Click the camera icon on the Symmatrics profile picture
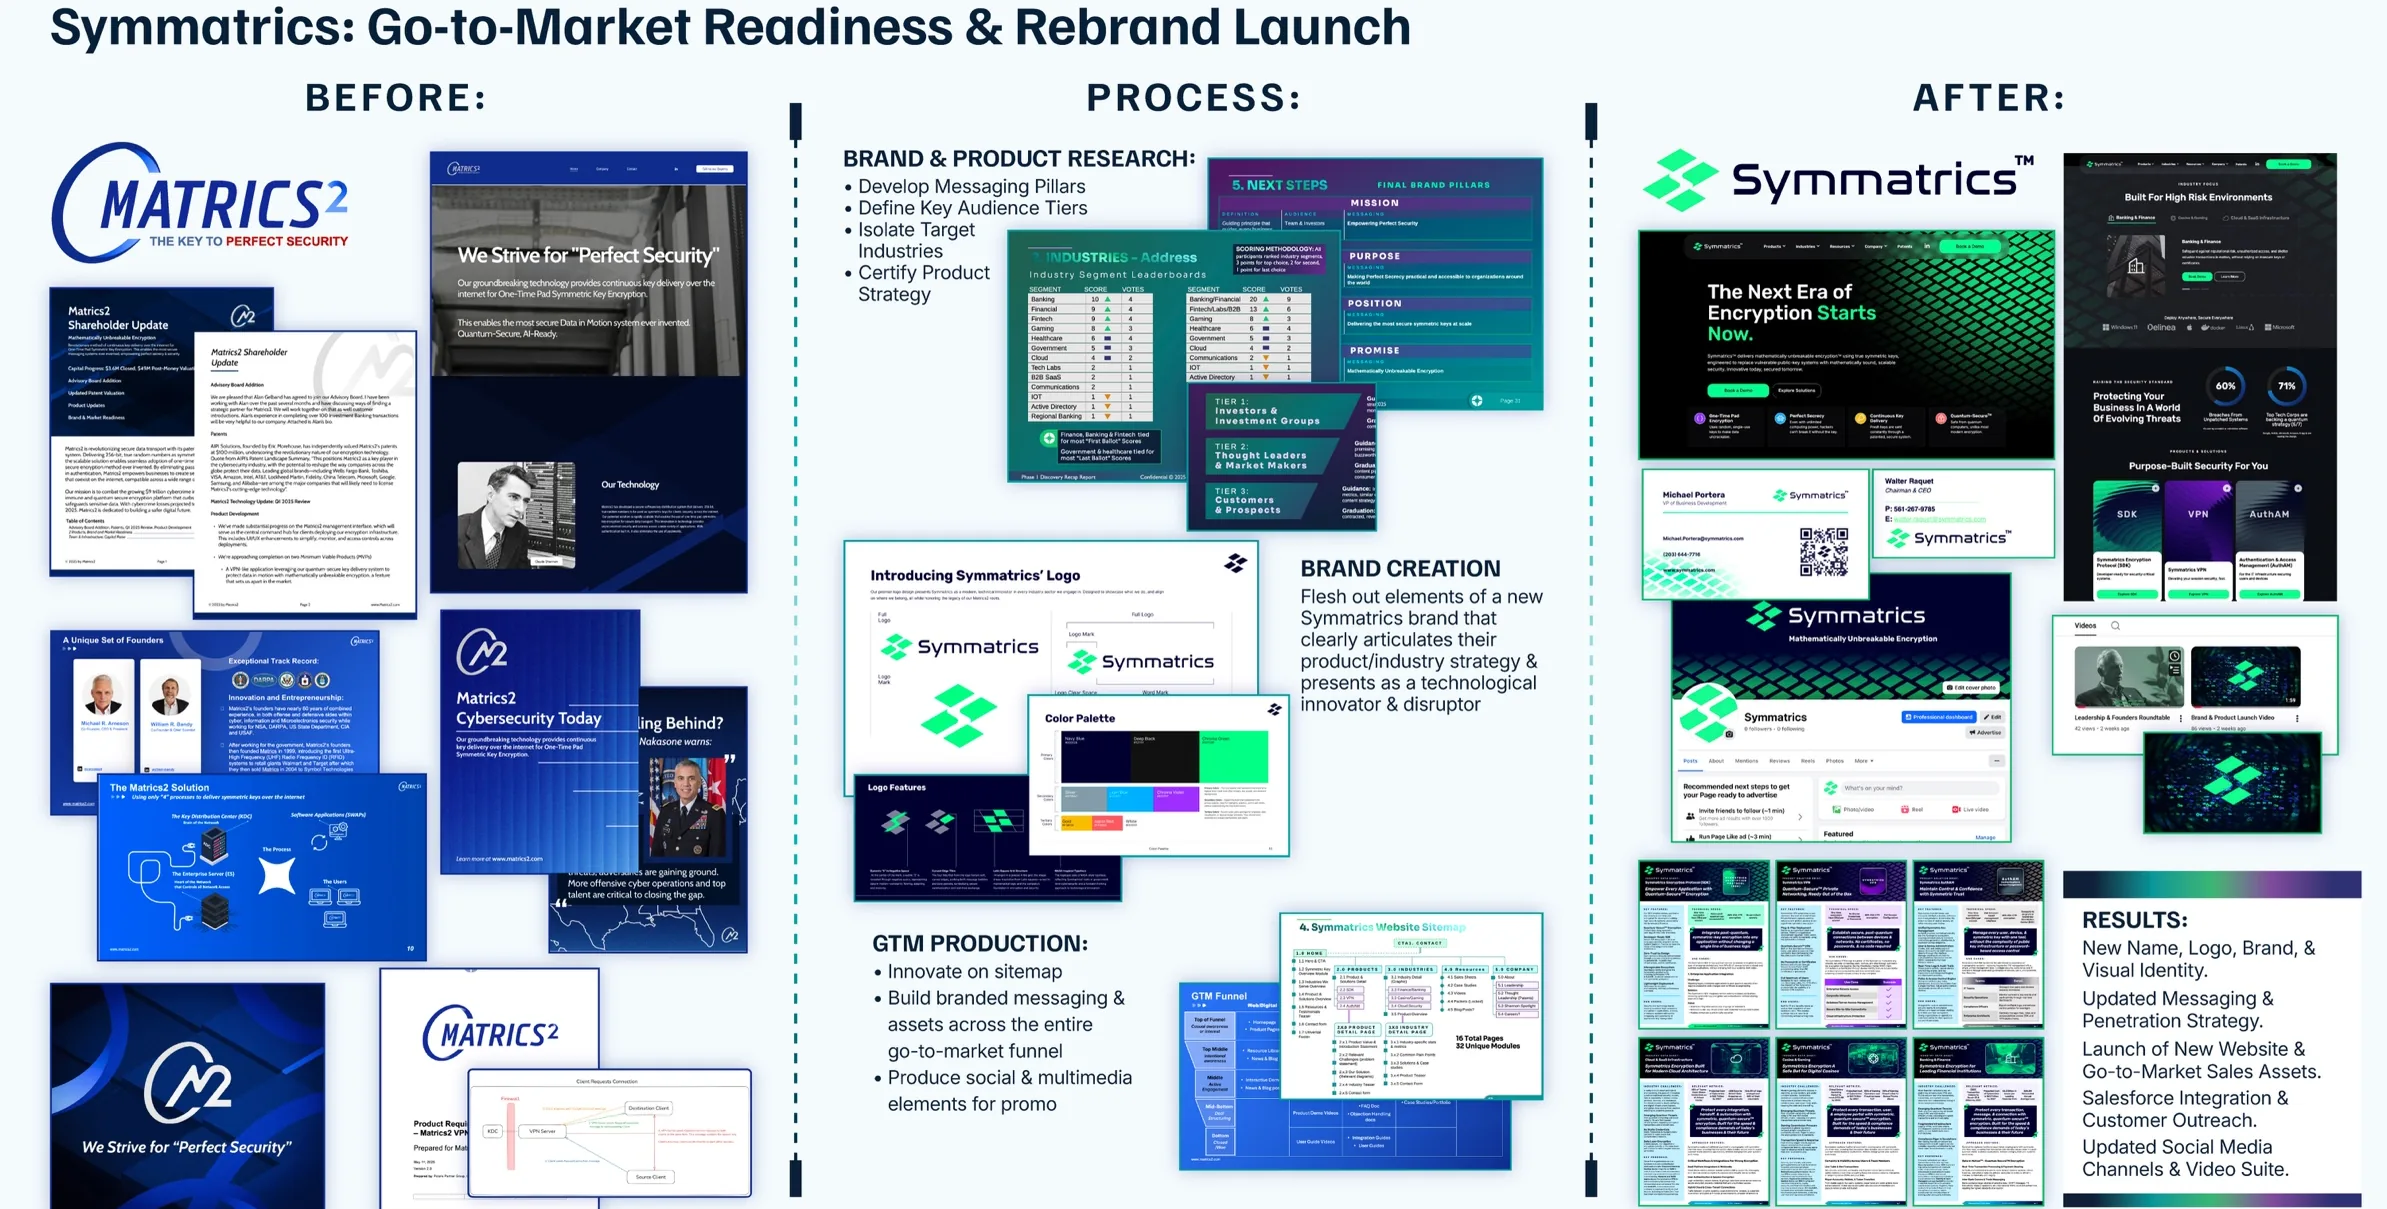Screen dimensions: 2387x1209 (x=1729, y=734)
